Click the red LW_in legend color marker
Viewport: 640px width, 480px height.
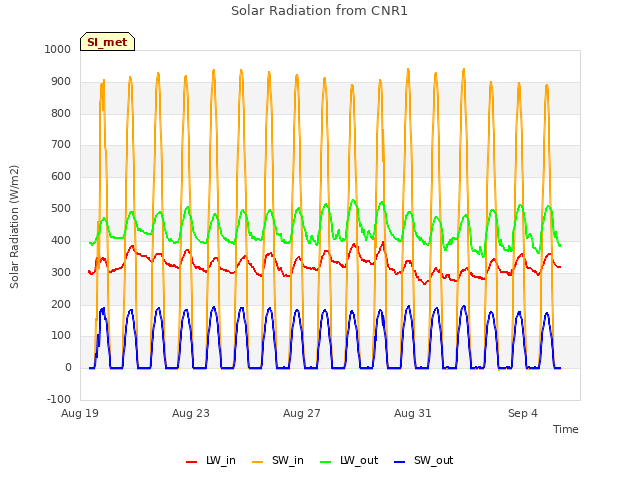(x=191, y=462)
